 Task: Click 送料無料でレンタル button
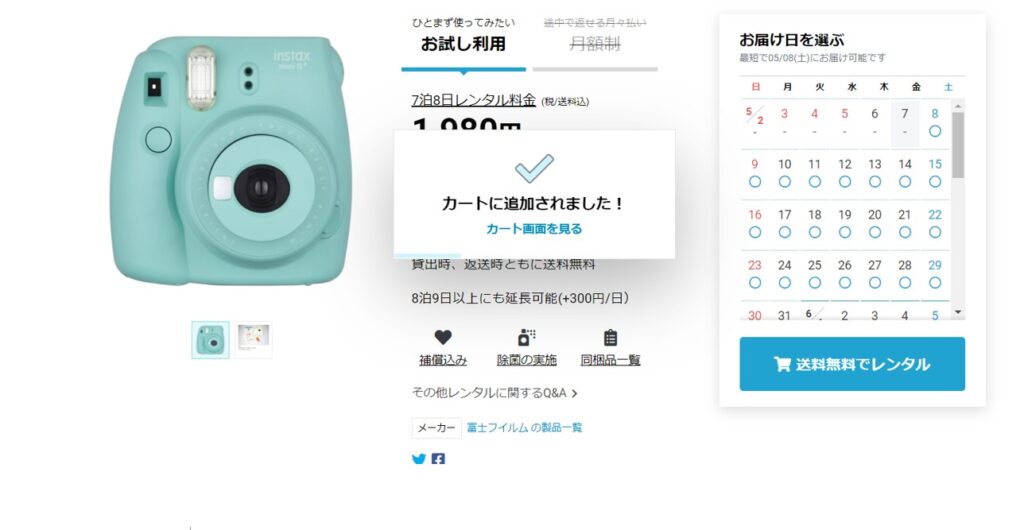coord(852,364)
